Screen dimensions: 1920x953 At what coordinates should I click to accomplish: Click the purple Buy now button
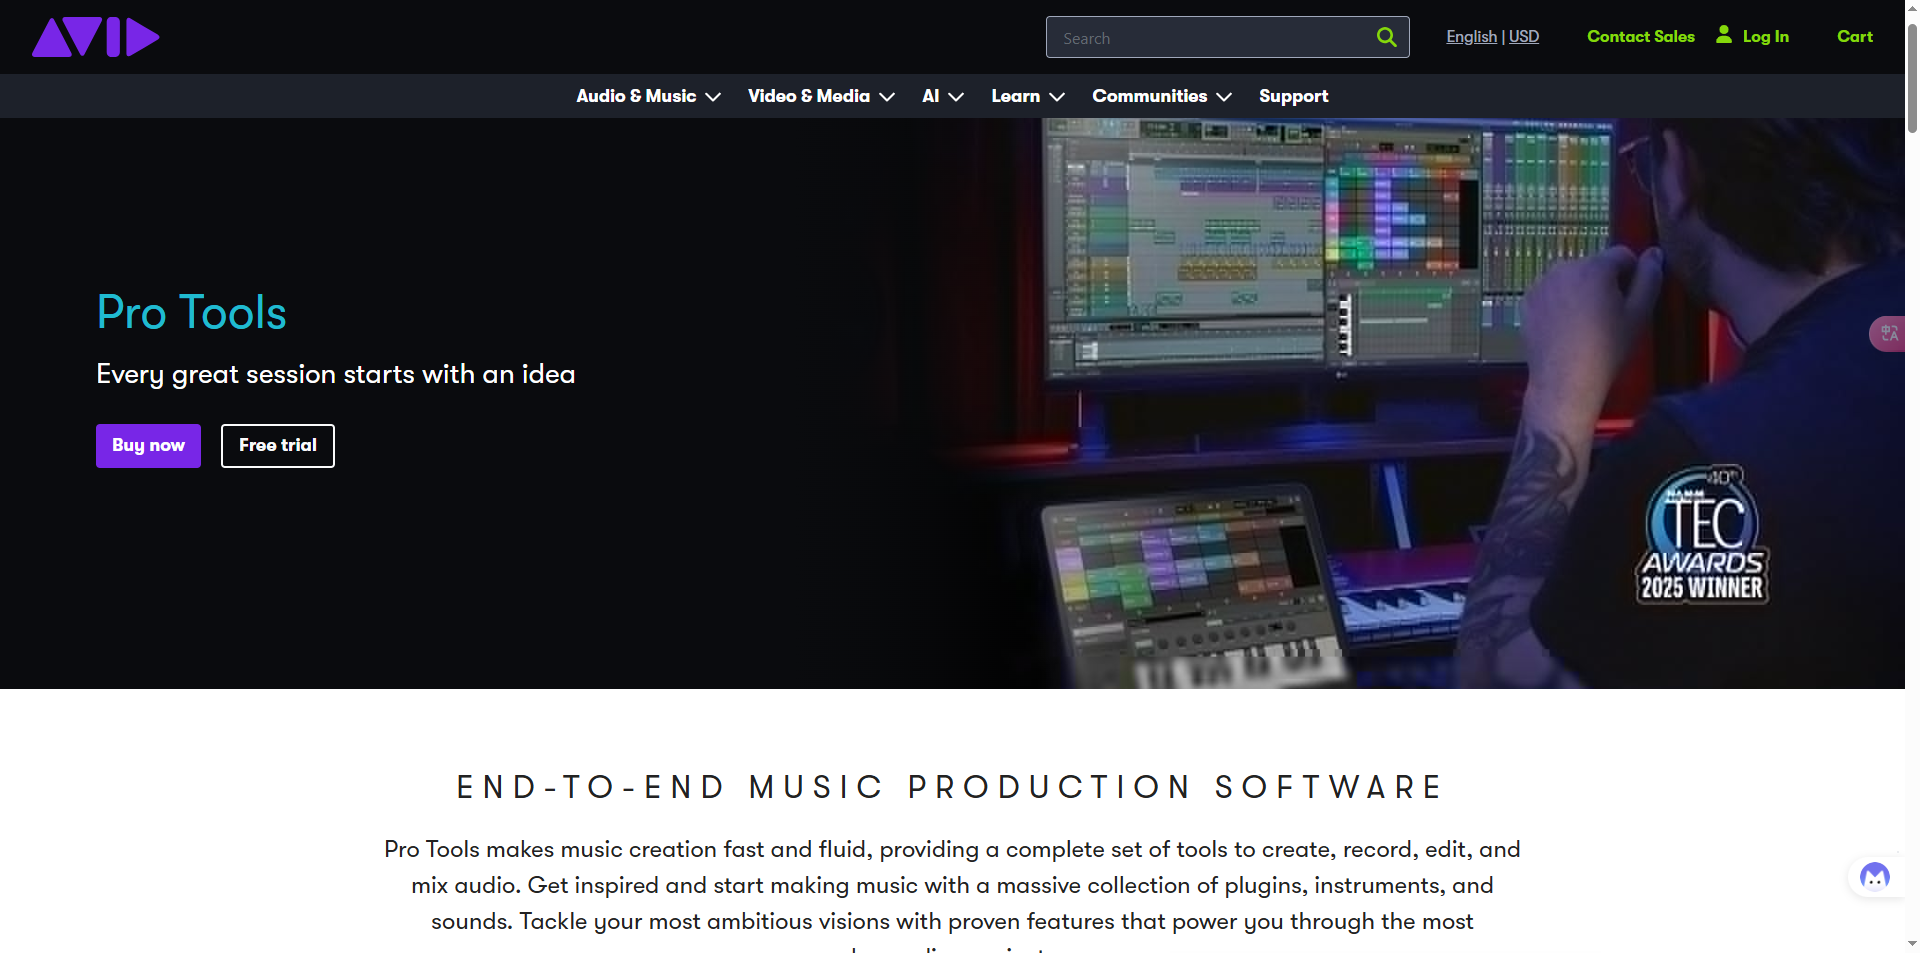pos(148,446)
